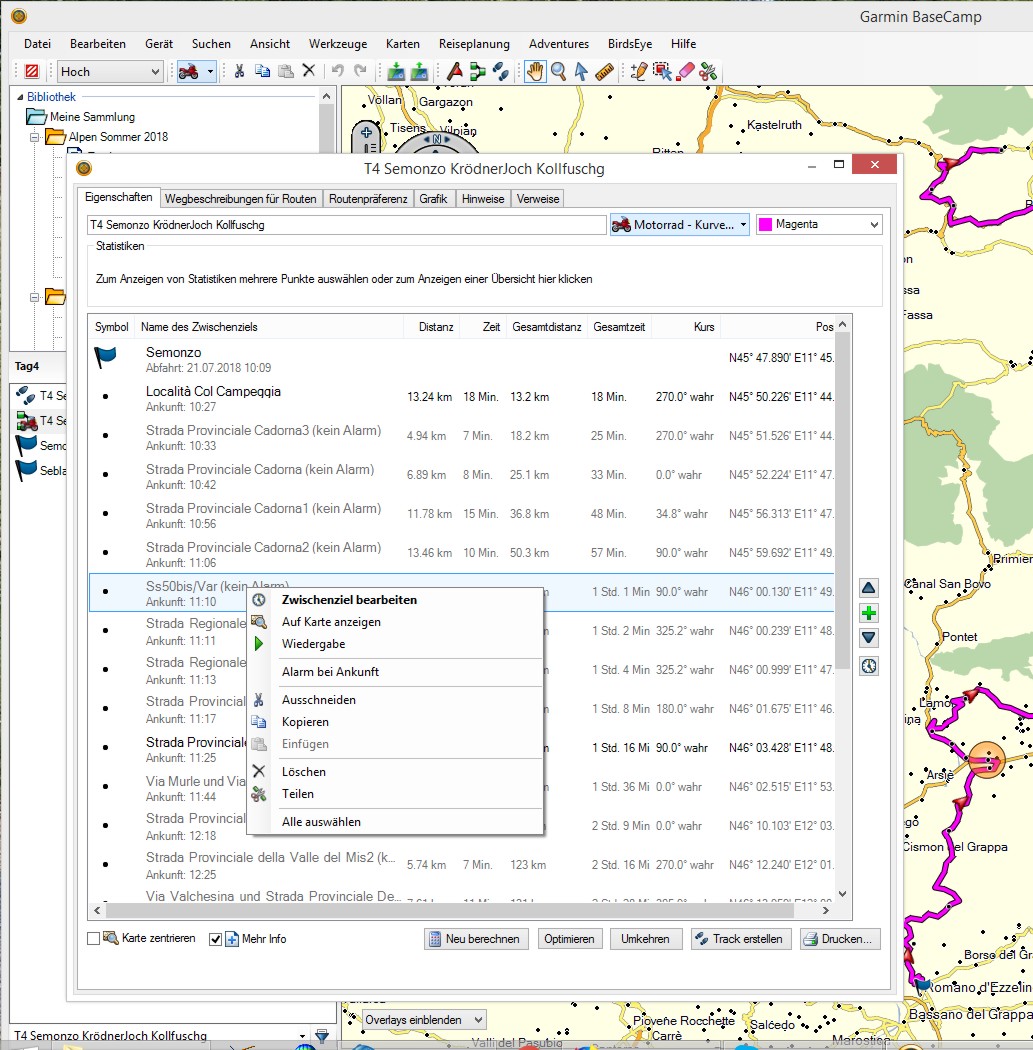Viewport: 1033px width, 1050px height.
Task: Select the pencil insert tool
Action: point(639,71)
